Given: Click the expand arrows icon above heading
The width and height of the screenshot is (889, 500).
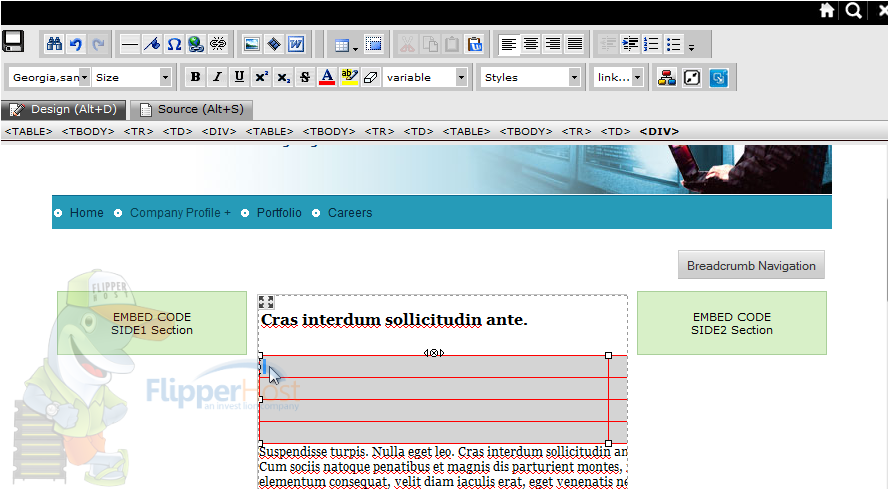Looking at the screenshot, I should pyautogui.click(x=266, y=302).
